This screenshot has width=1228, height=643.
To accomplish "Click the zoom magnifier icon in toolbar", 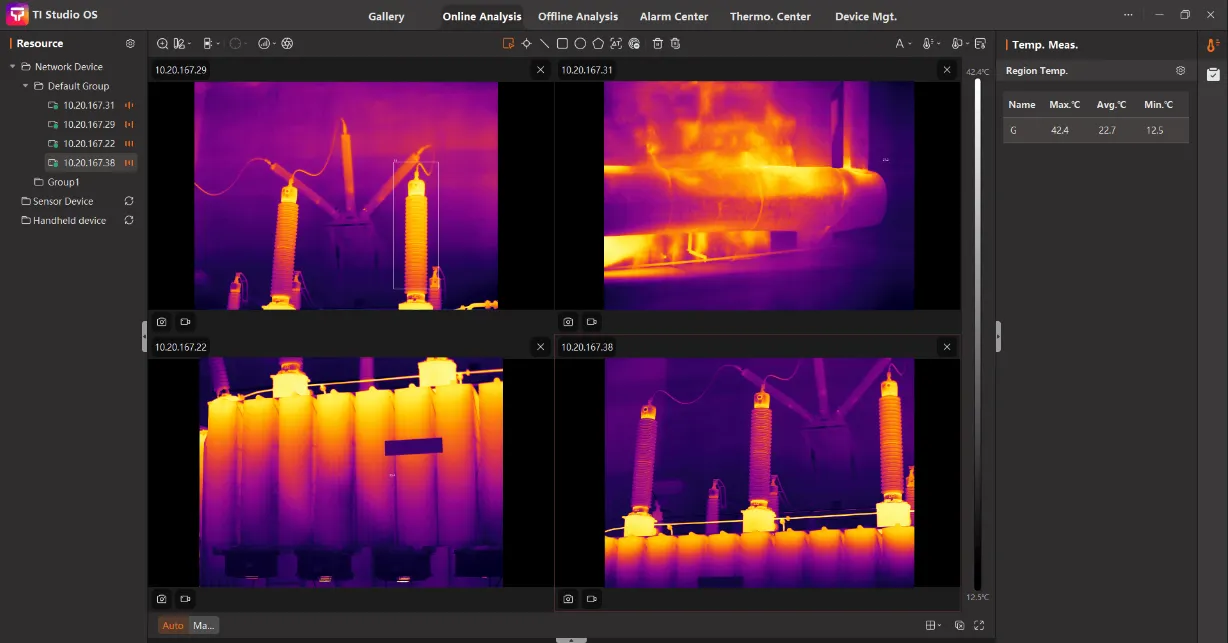I will [163, 44].
